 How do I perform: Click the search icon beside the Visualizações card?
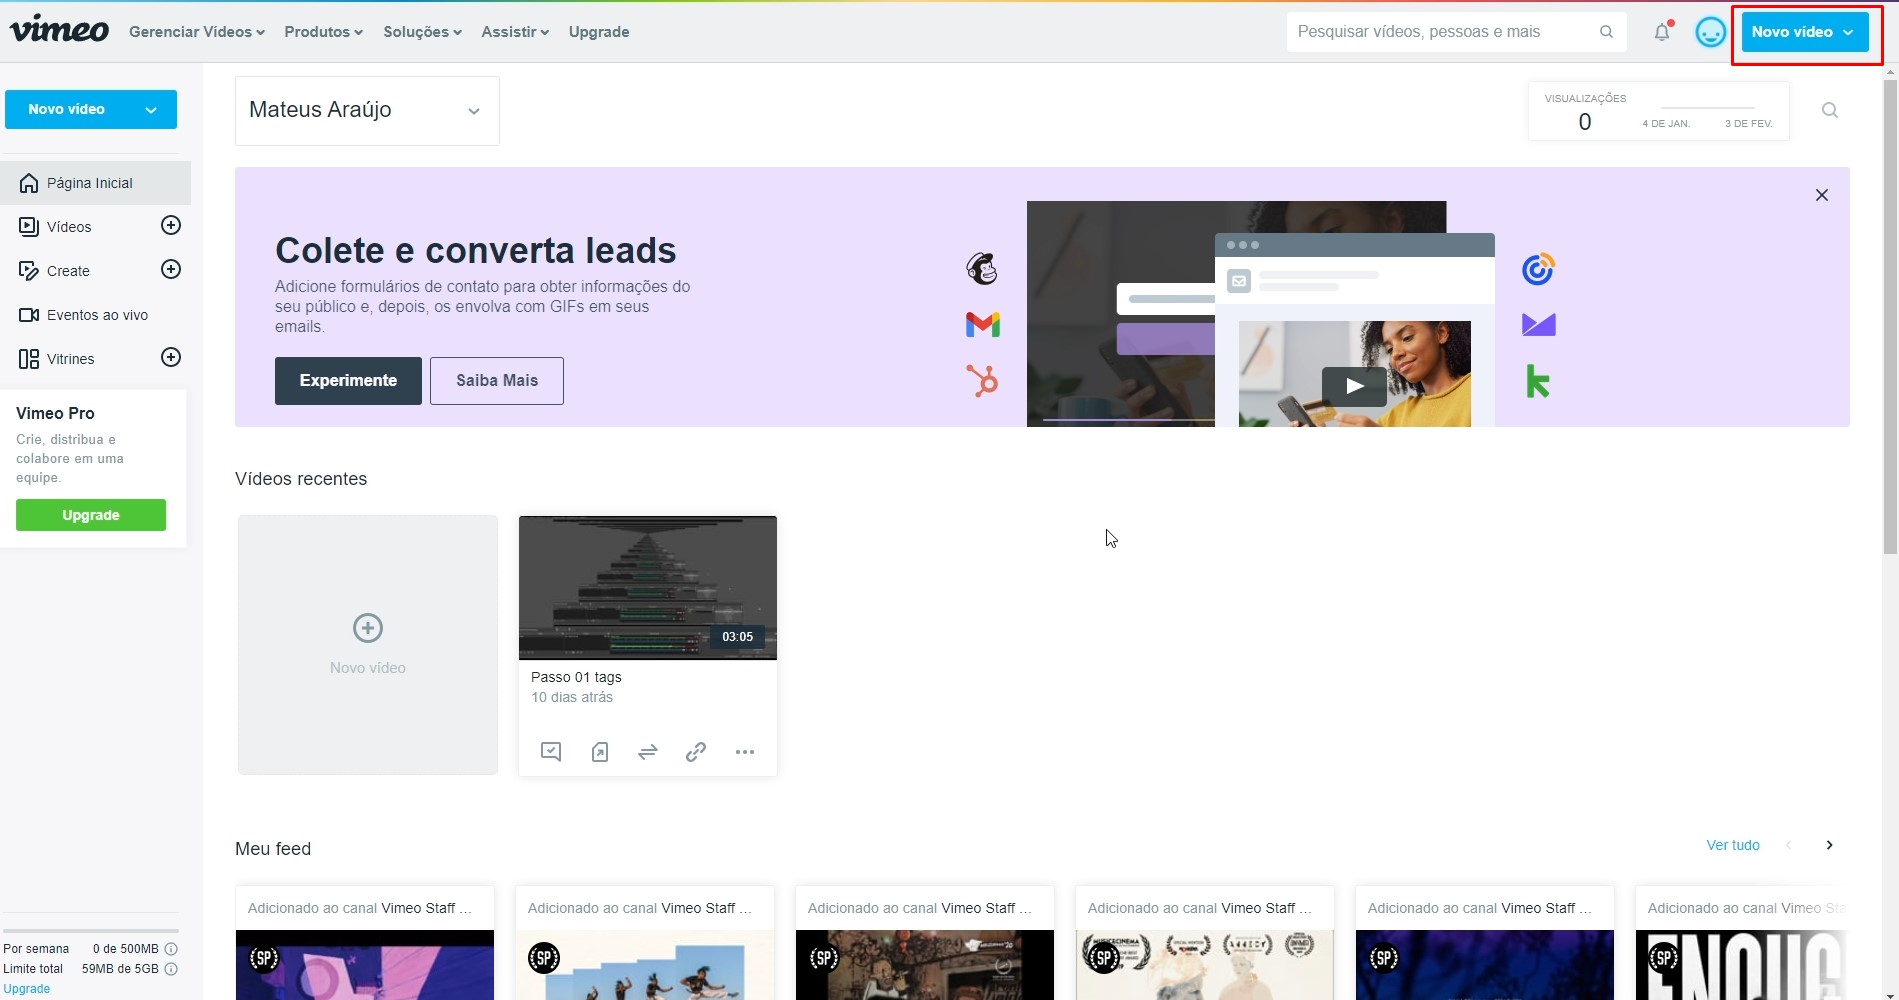pyautogui.click(x=1829, y=110)
